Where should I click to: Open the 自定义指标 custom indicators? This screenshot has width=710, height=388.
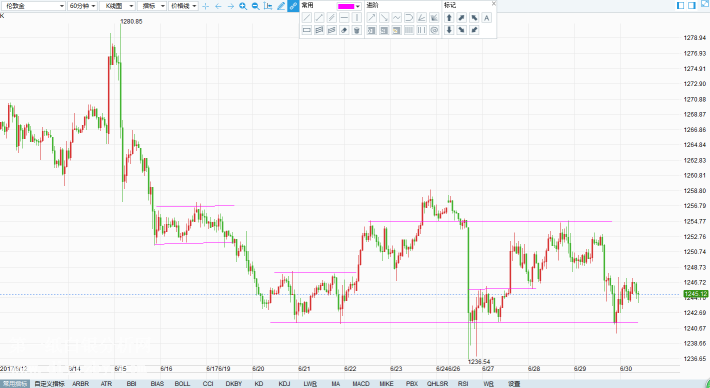point(49,384)
